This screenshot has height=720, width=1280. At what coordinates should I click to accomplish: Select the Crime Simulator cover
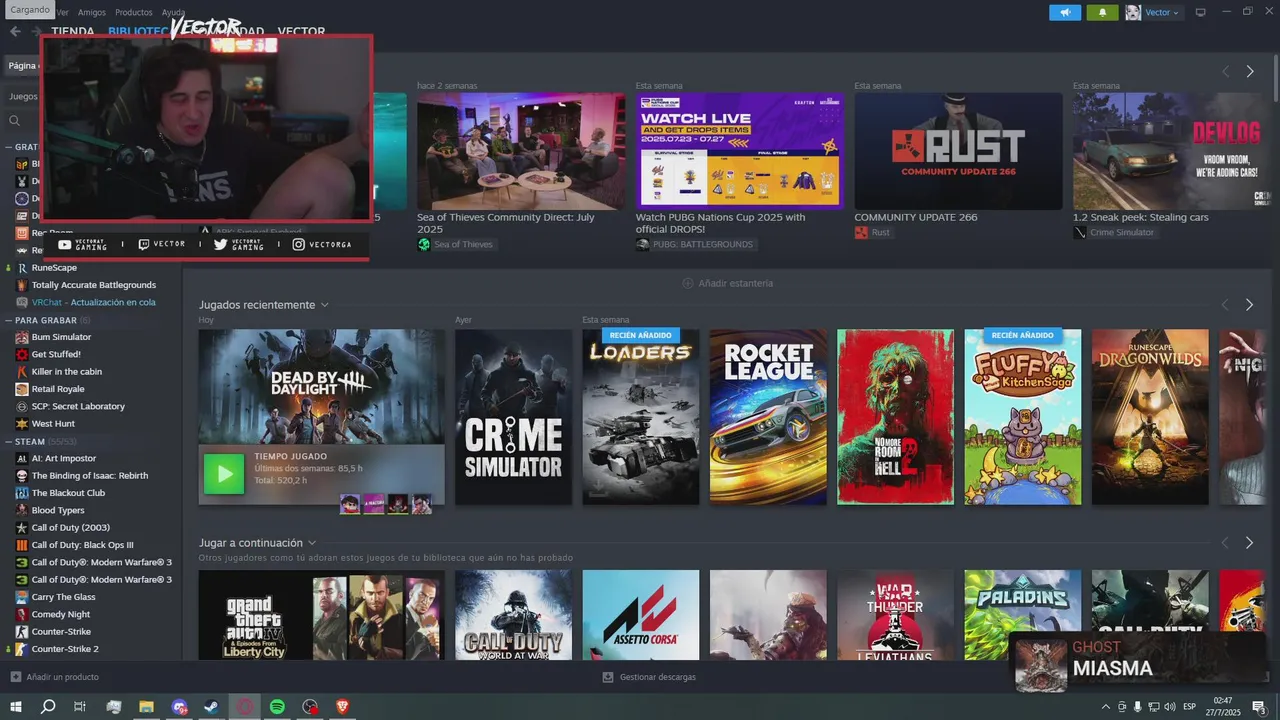(513, 417)
